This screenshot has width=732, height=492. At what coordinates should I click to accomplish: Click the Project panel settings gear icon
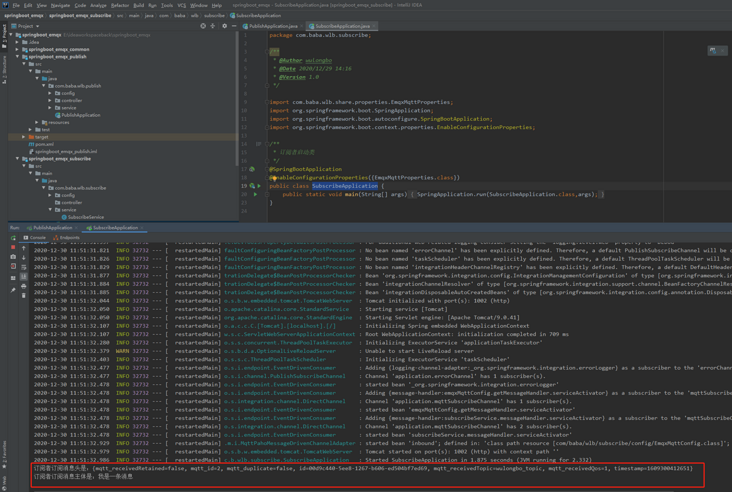pyautogui.click(x=224, y=26)
